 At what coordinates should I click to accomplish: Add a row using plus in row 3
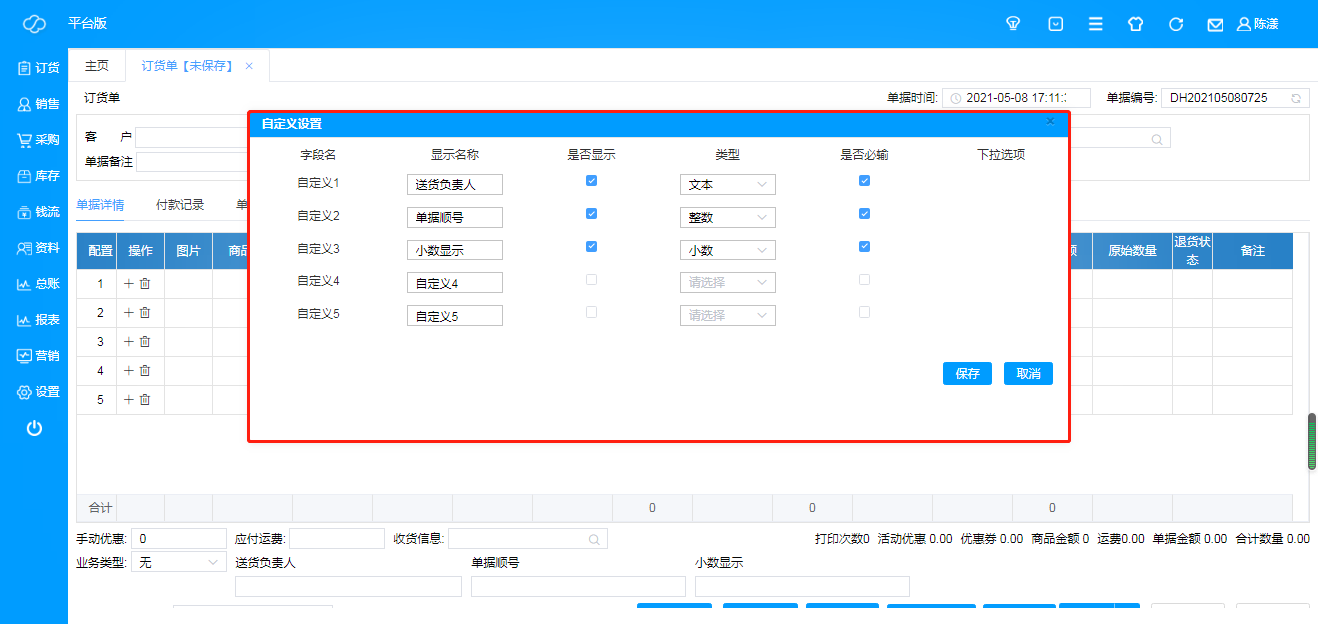pyautogui.click(x=128, y=342)
